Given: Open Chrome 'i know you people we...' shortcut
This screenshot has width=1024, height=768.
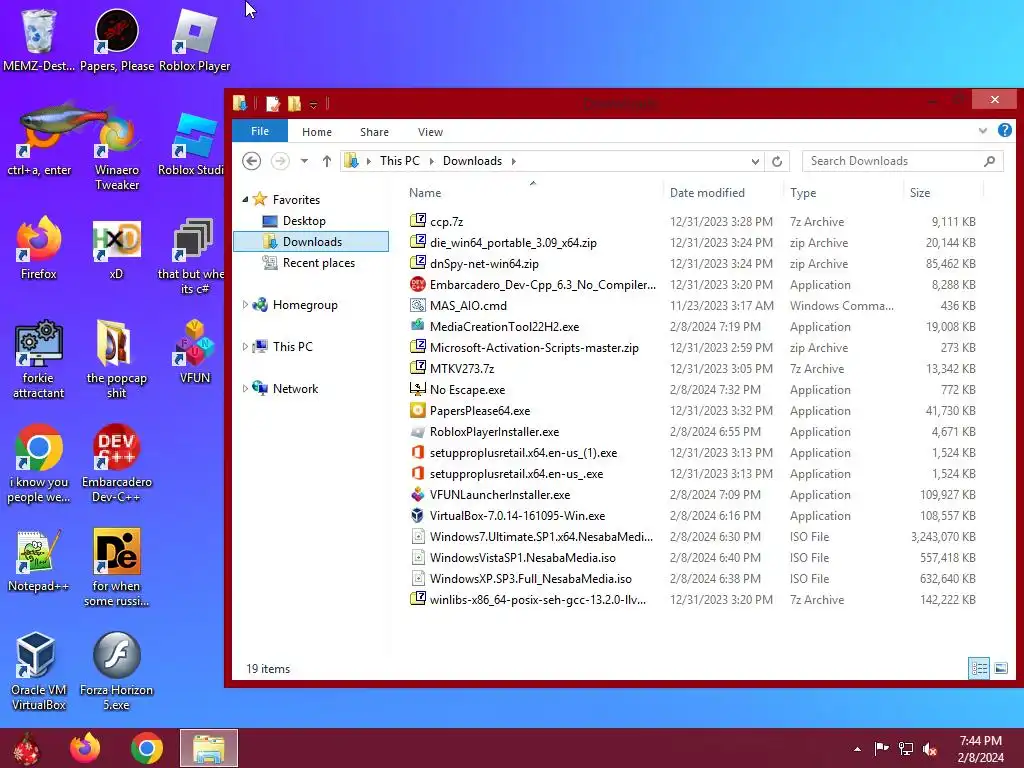Looking at the screenshot, I should (39, 464).
